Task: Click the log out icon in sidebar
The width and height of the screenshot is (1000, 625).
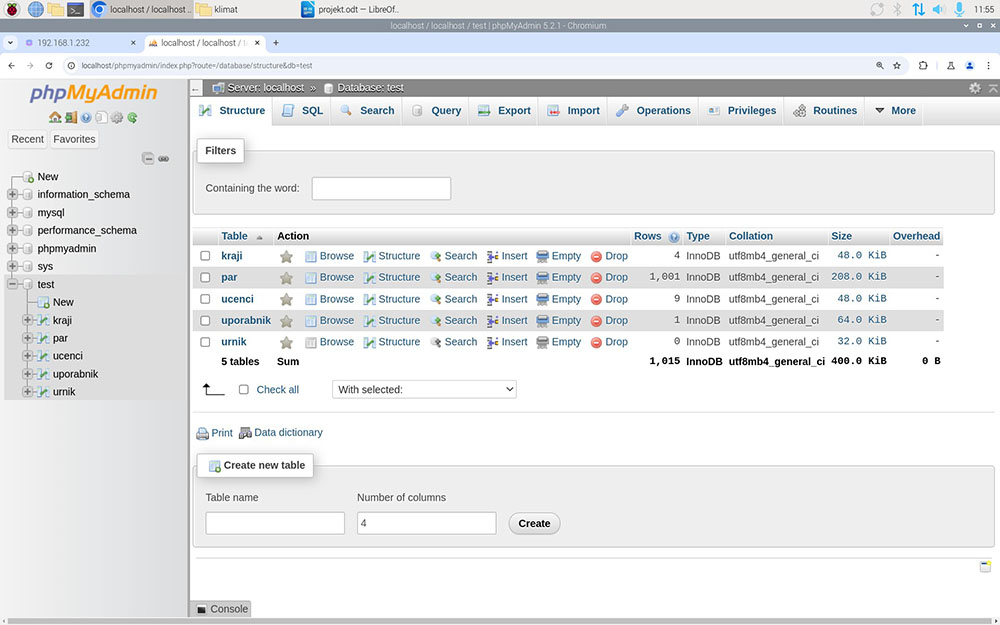Action: 71,117
